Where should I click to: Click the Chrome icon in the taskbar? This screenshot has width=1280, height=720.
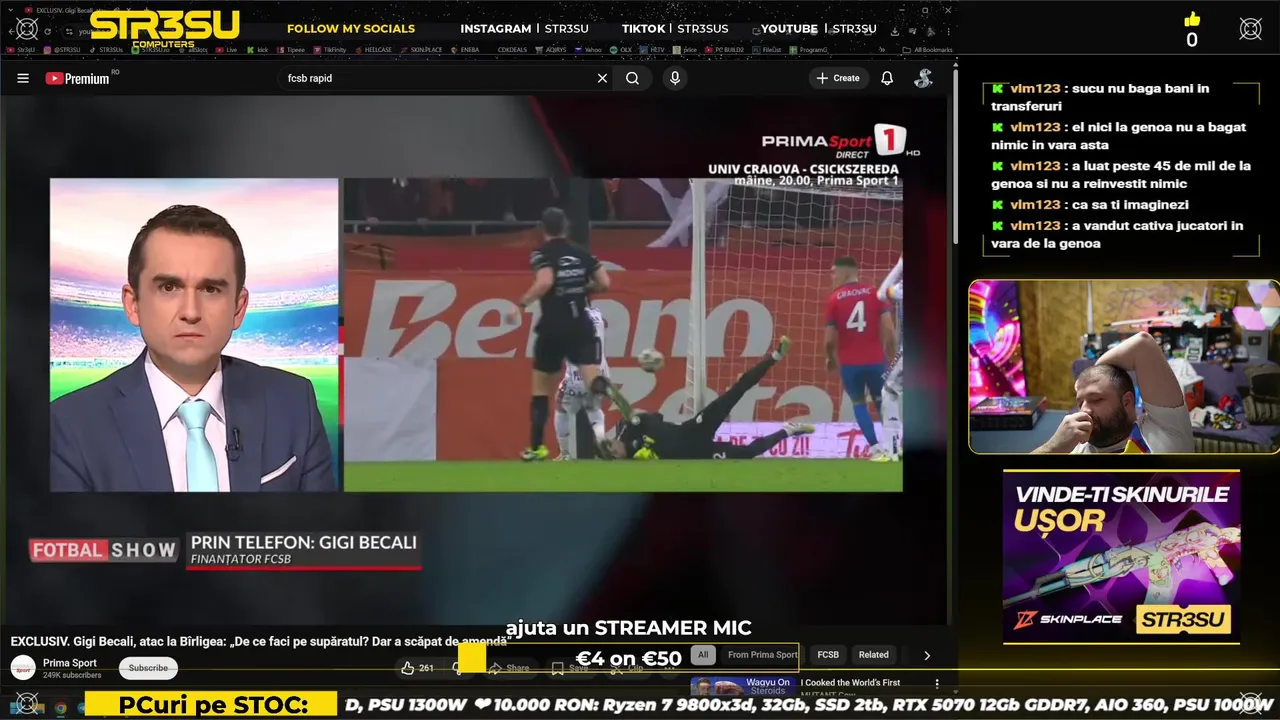pos(60,708)
